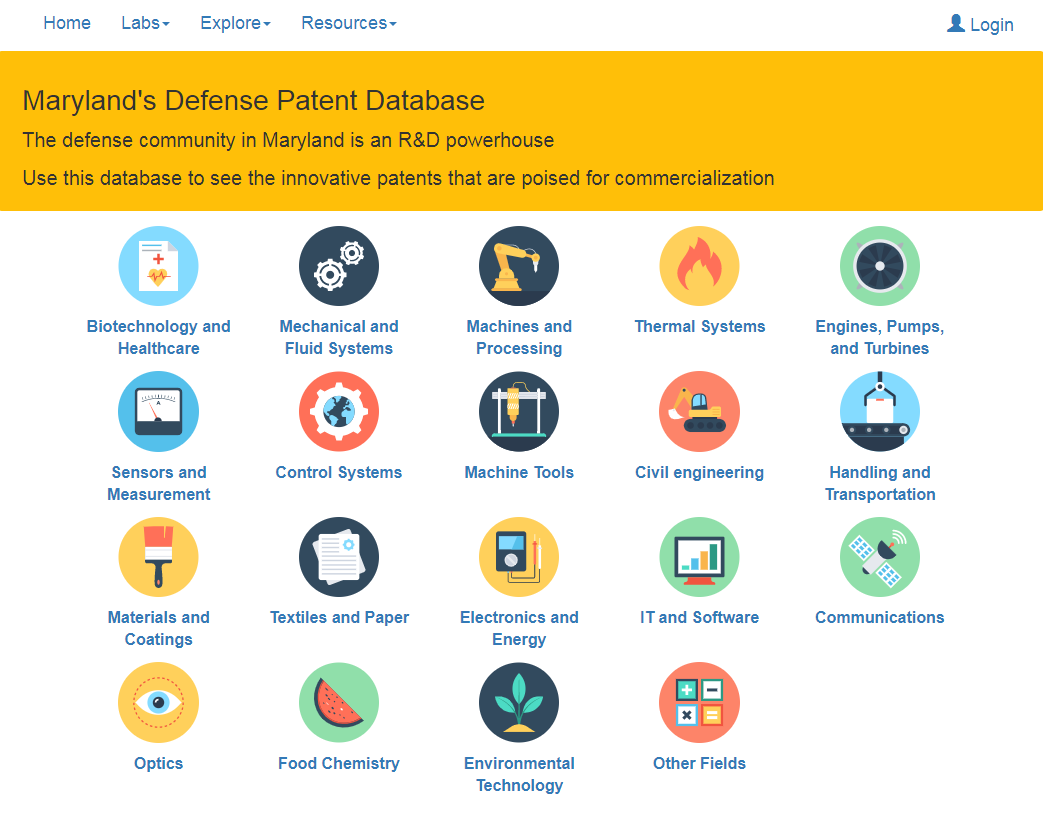
Task: Click the Communications satellite icon
Action: (879, 557)
